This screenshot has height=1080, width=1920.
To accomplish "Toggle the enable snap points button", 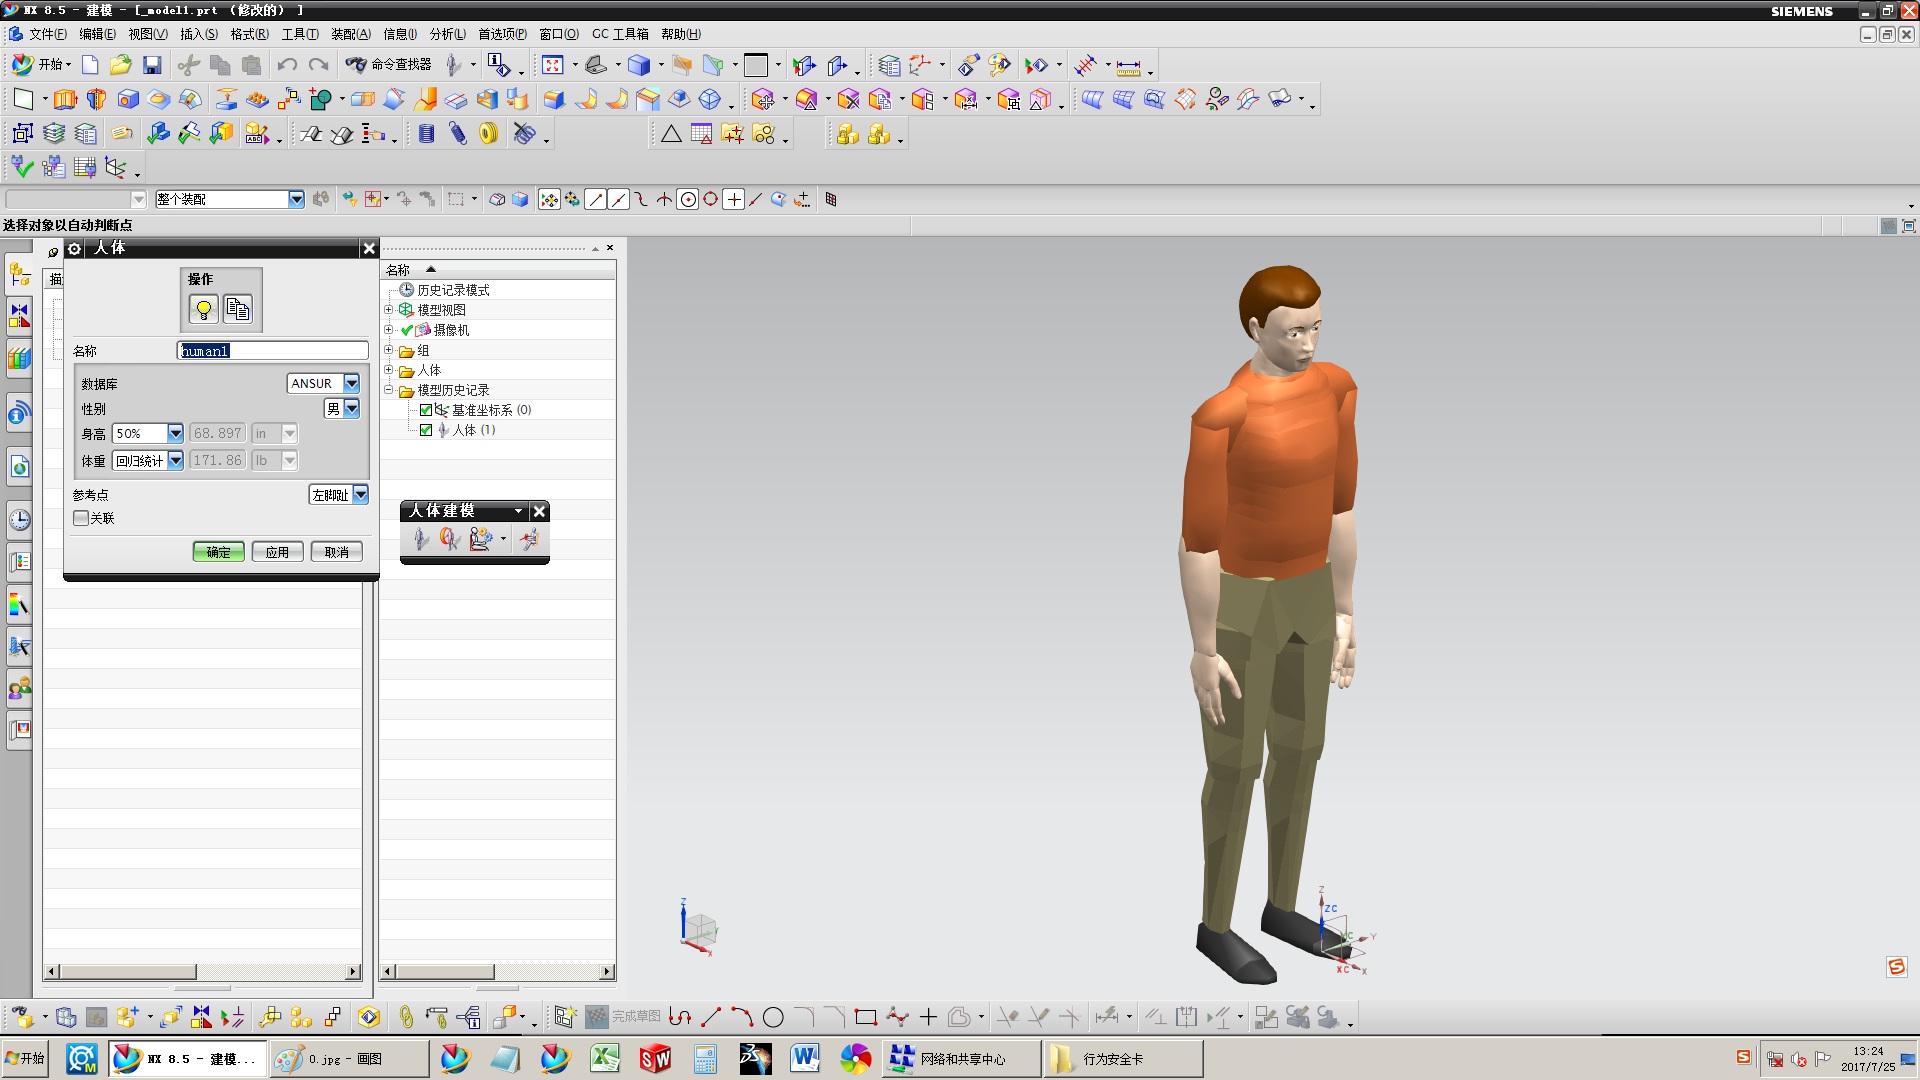I will pos(549,200).
